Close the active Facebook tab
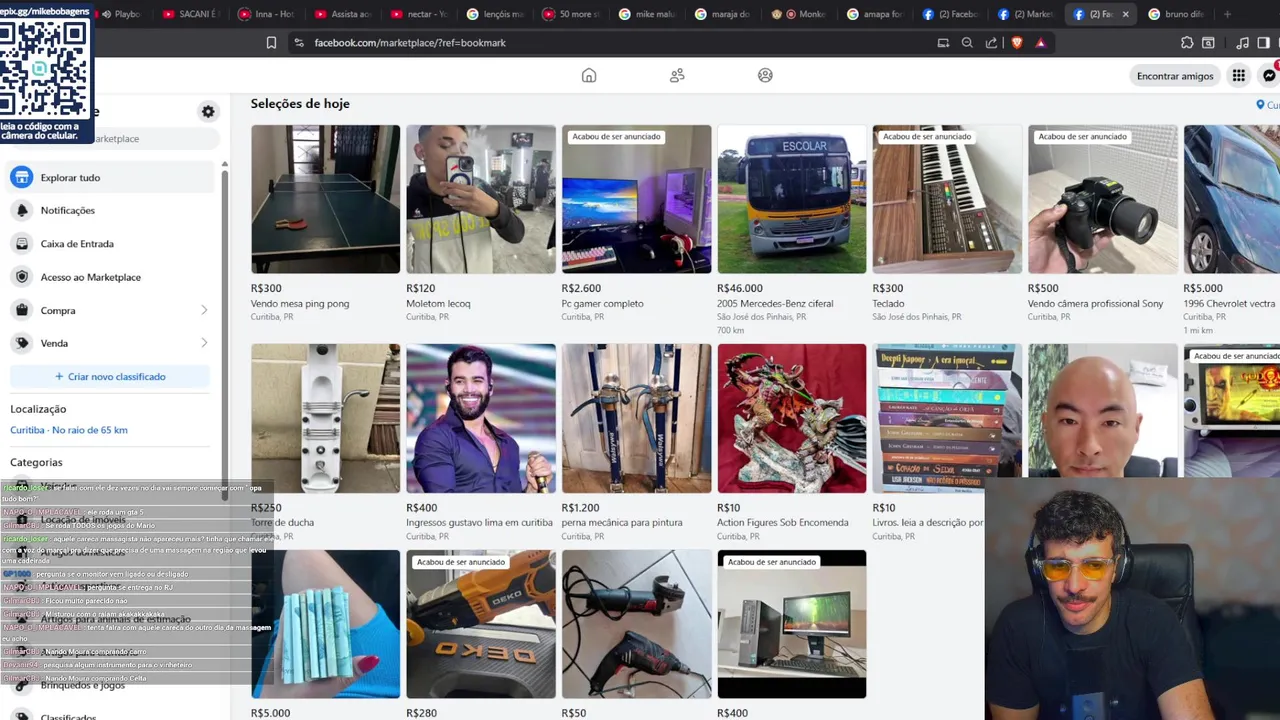This screenshot has height=720, width=1280. click(1125, 14)
